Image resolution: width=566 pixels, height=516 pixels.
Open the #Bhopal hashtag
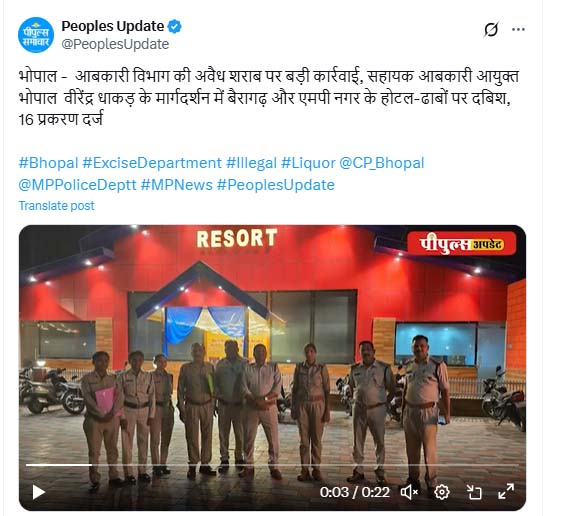[48, 163]
